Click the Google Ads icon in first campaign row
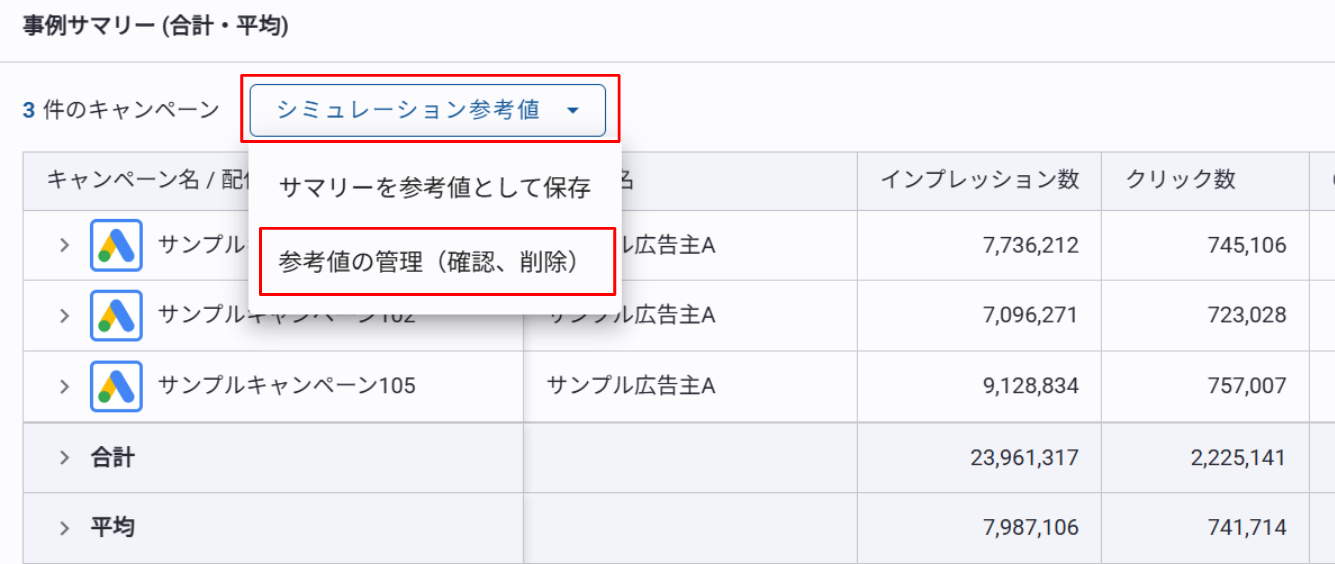 coord(116,246)
